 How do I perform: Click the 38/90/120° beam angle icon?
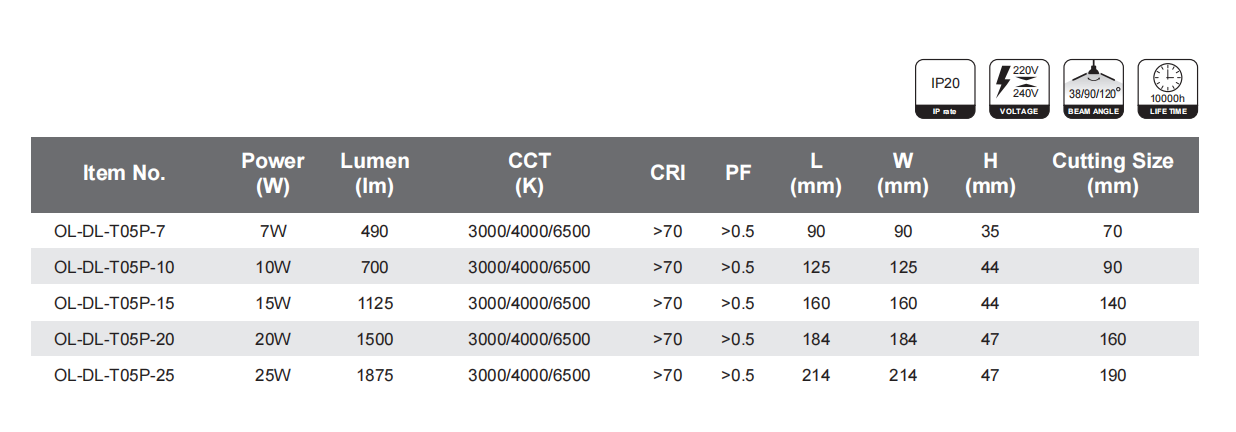(x=1093, y=89)
